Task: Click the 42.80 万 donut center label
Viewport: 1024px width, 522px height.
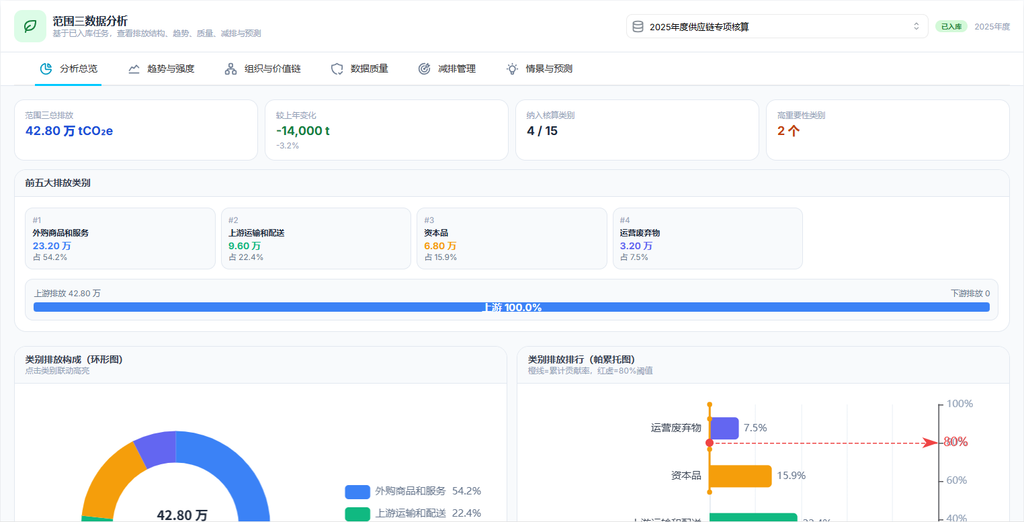Action: 182,515
